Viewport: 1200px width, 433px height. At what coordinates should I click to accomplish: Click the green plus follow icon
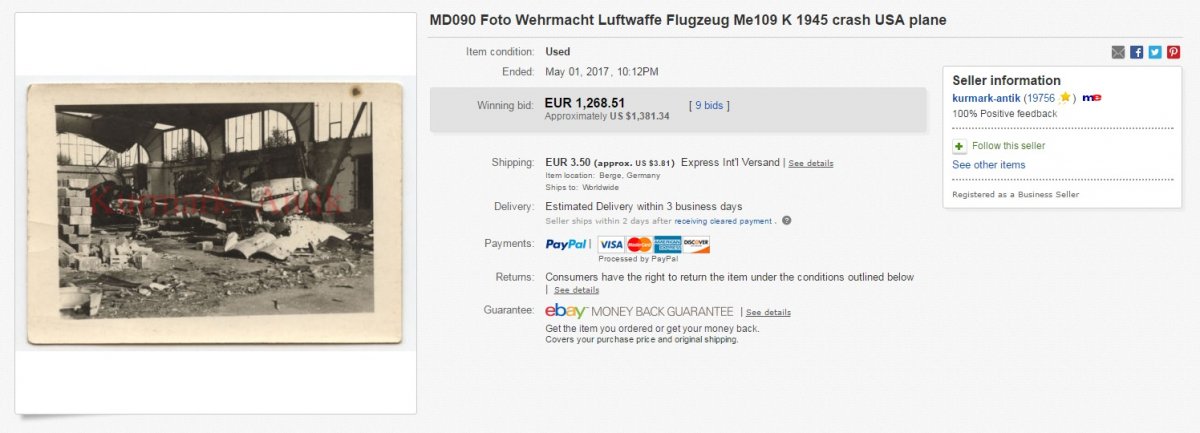[959, 146]
